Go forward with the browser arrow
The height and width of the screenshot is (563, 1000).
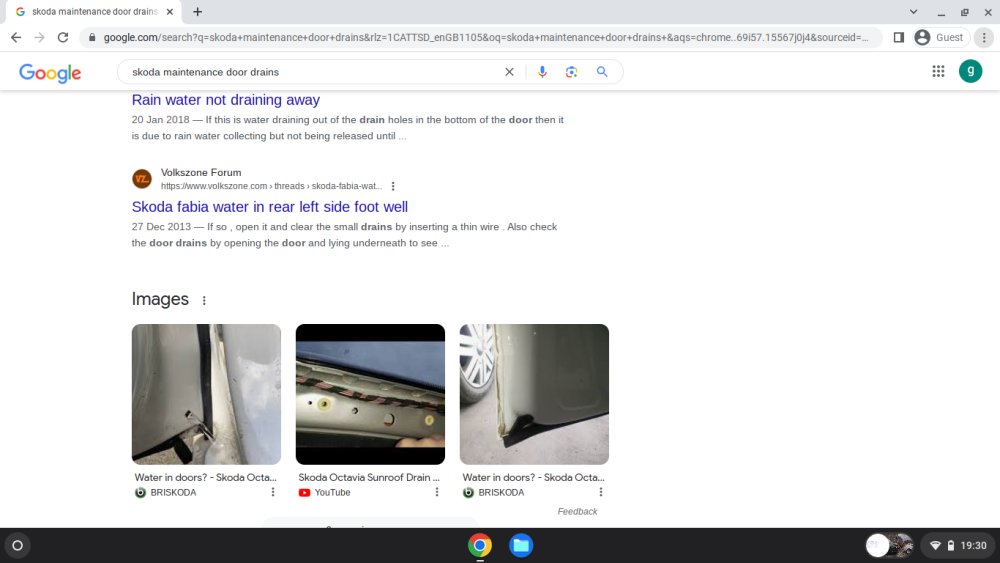click(40, 38)
